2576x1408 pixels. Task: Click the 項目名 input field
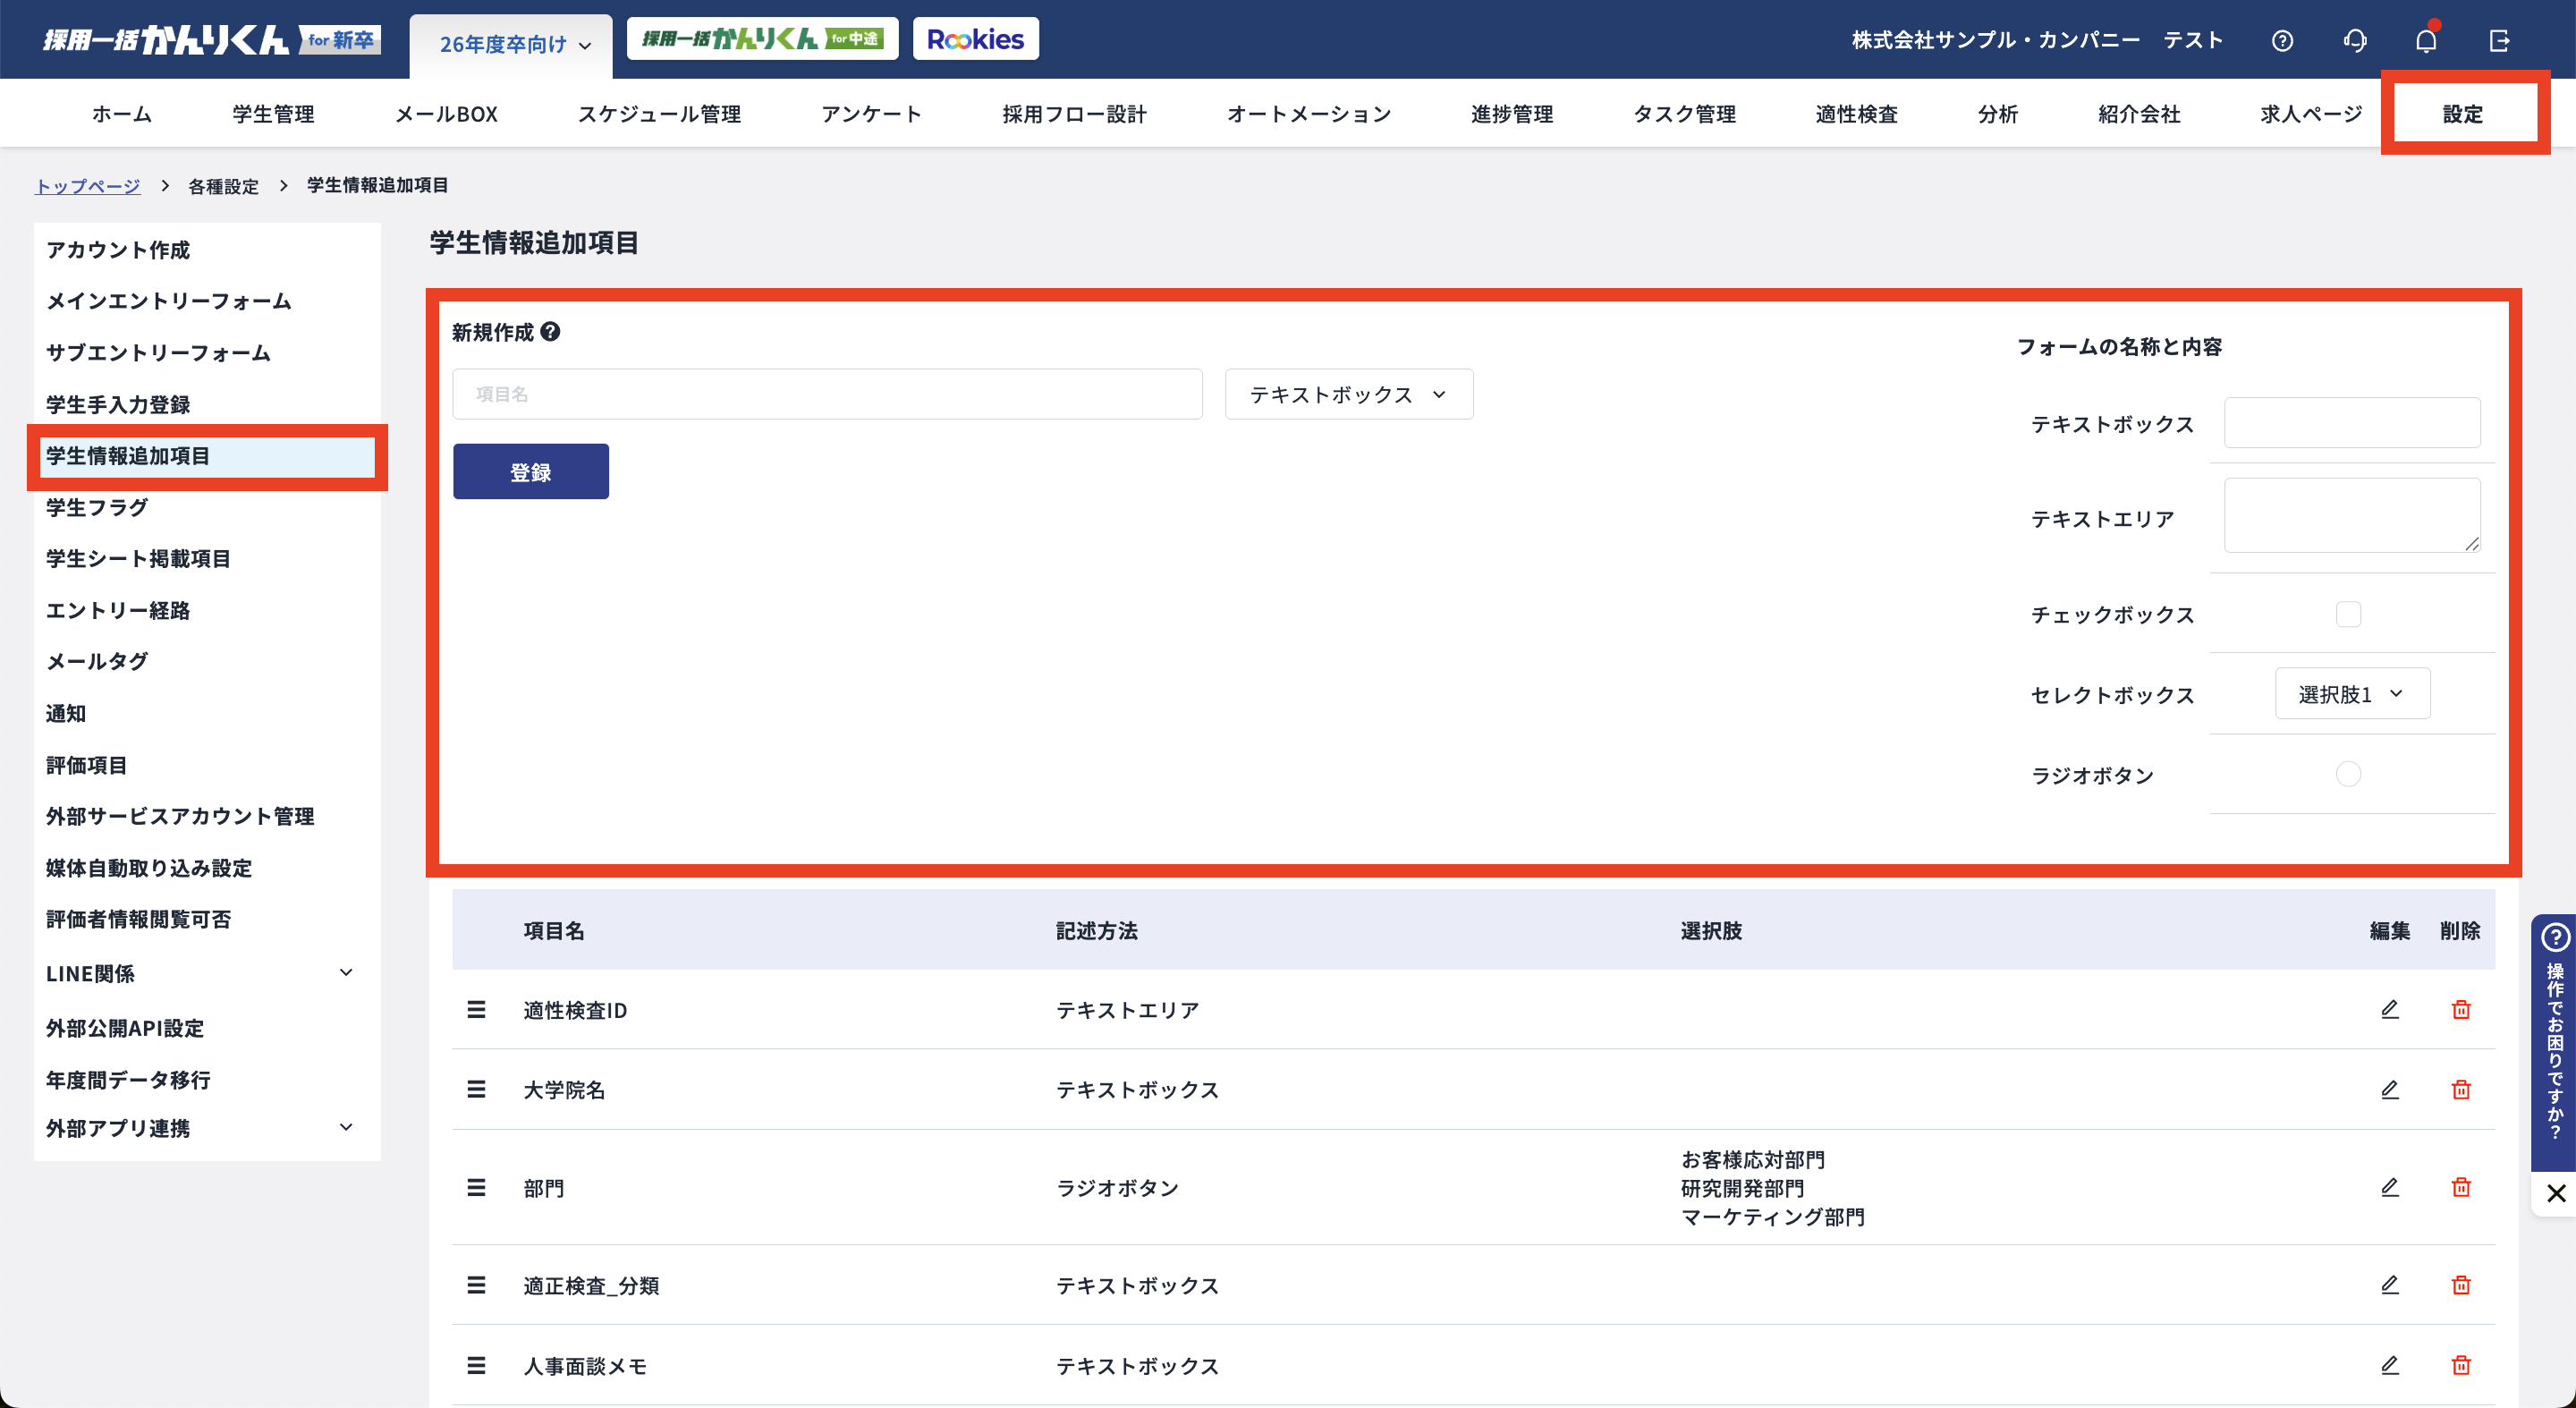[826, 394]
